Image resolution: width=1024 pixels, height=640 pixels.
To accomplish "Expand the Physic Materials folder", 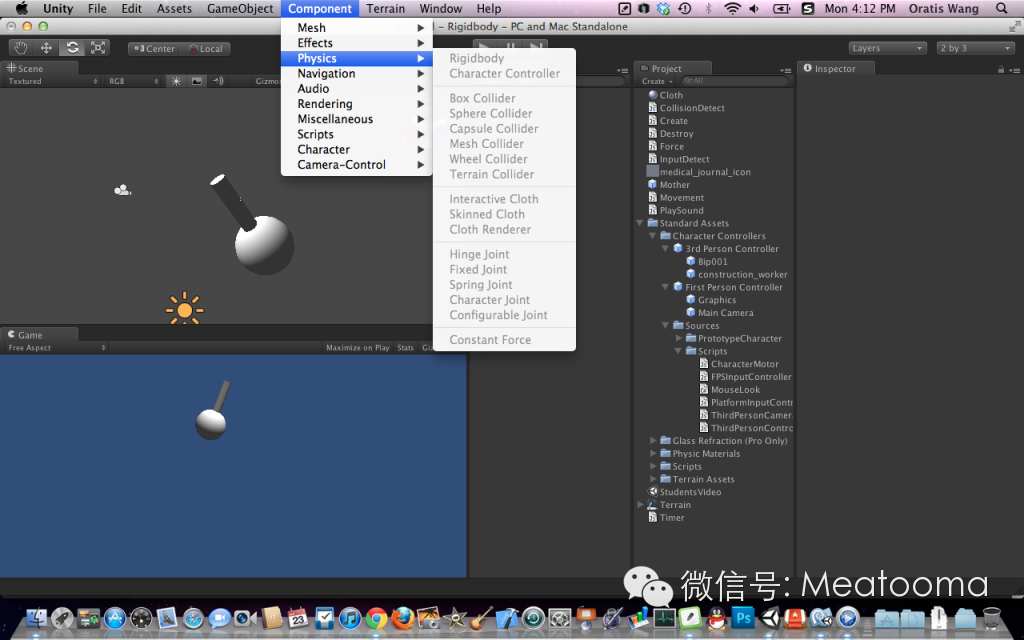I will [653, 453].
